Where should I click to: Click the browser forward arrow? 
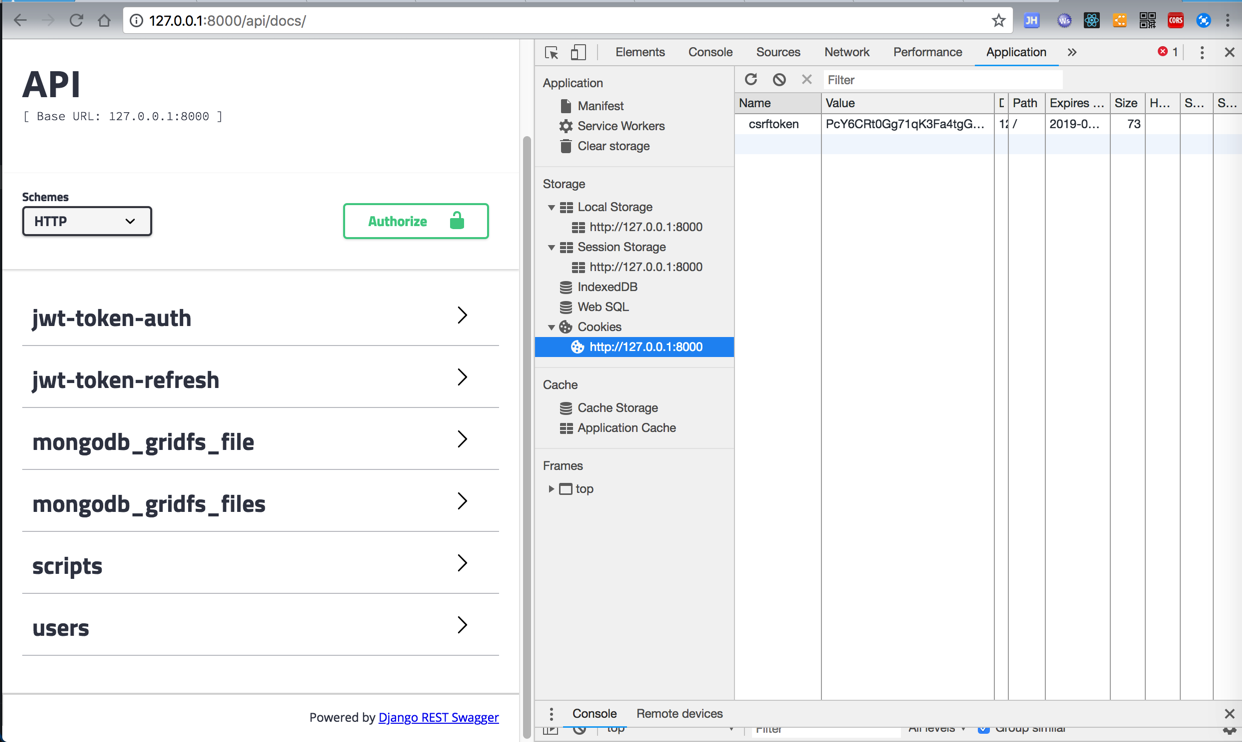[x=48, y=20]
